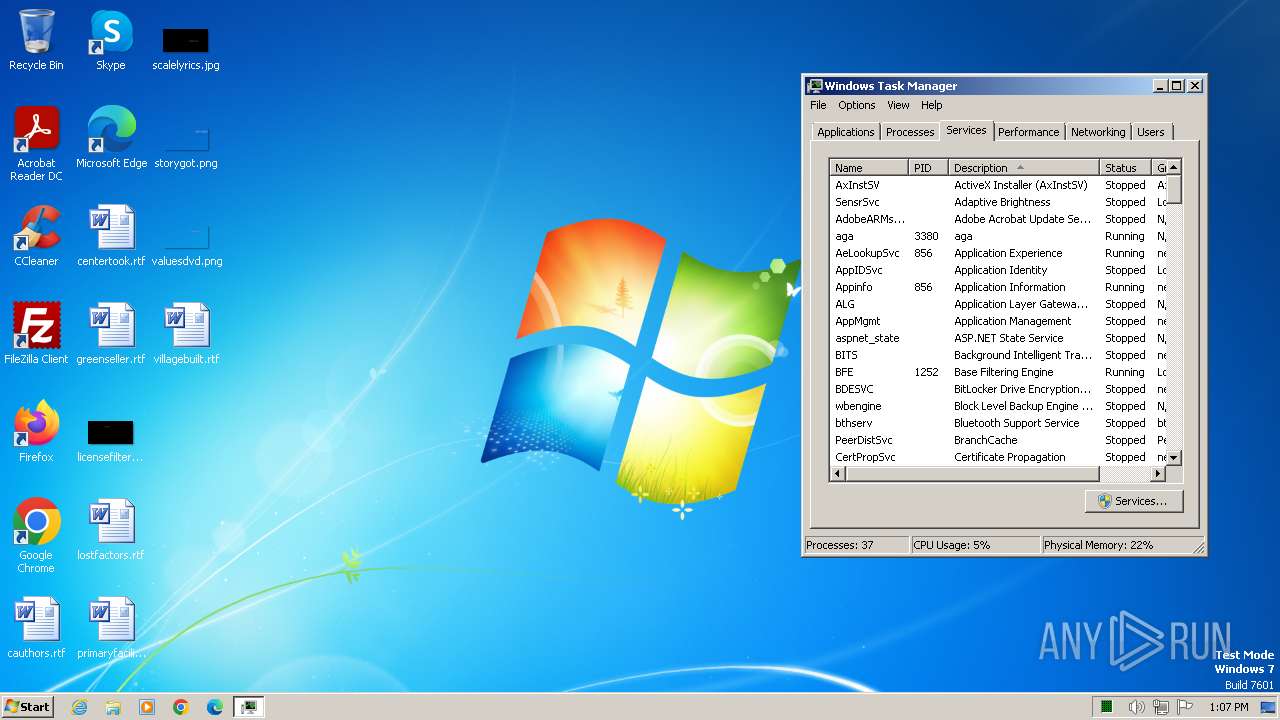Image resolution: width=1280 pixels, height=720 pixels.
Task: Open FileZilla Client desktop shortcut
Action: coord(36,334)
